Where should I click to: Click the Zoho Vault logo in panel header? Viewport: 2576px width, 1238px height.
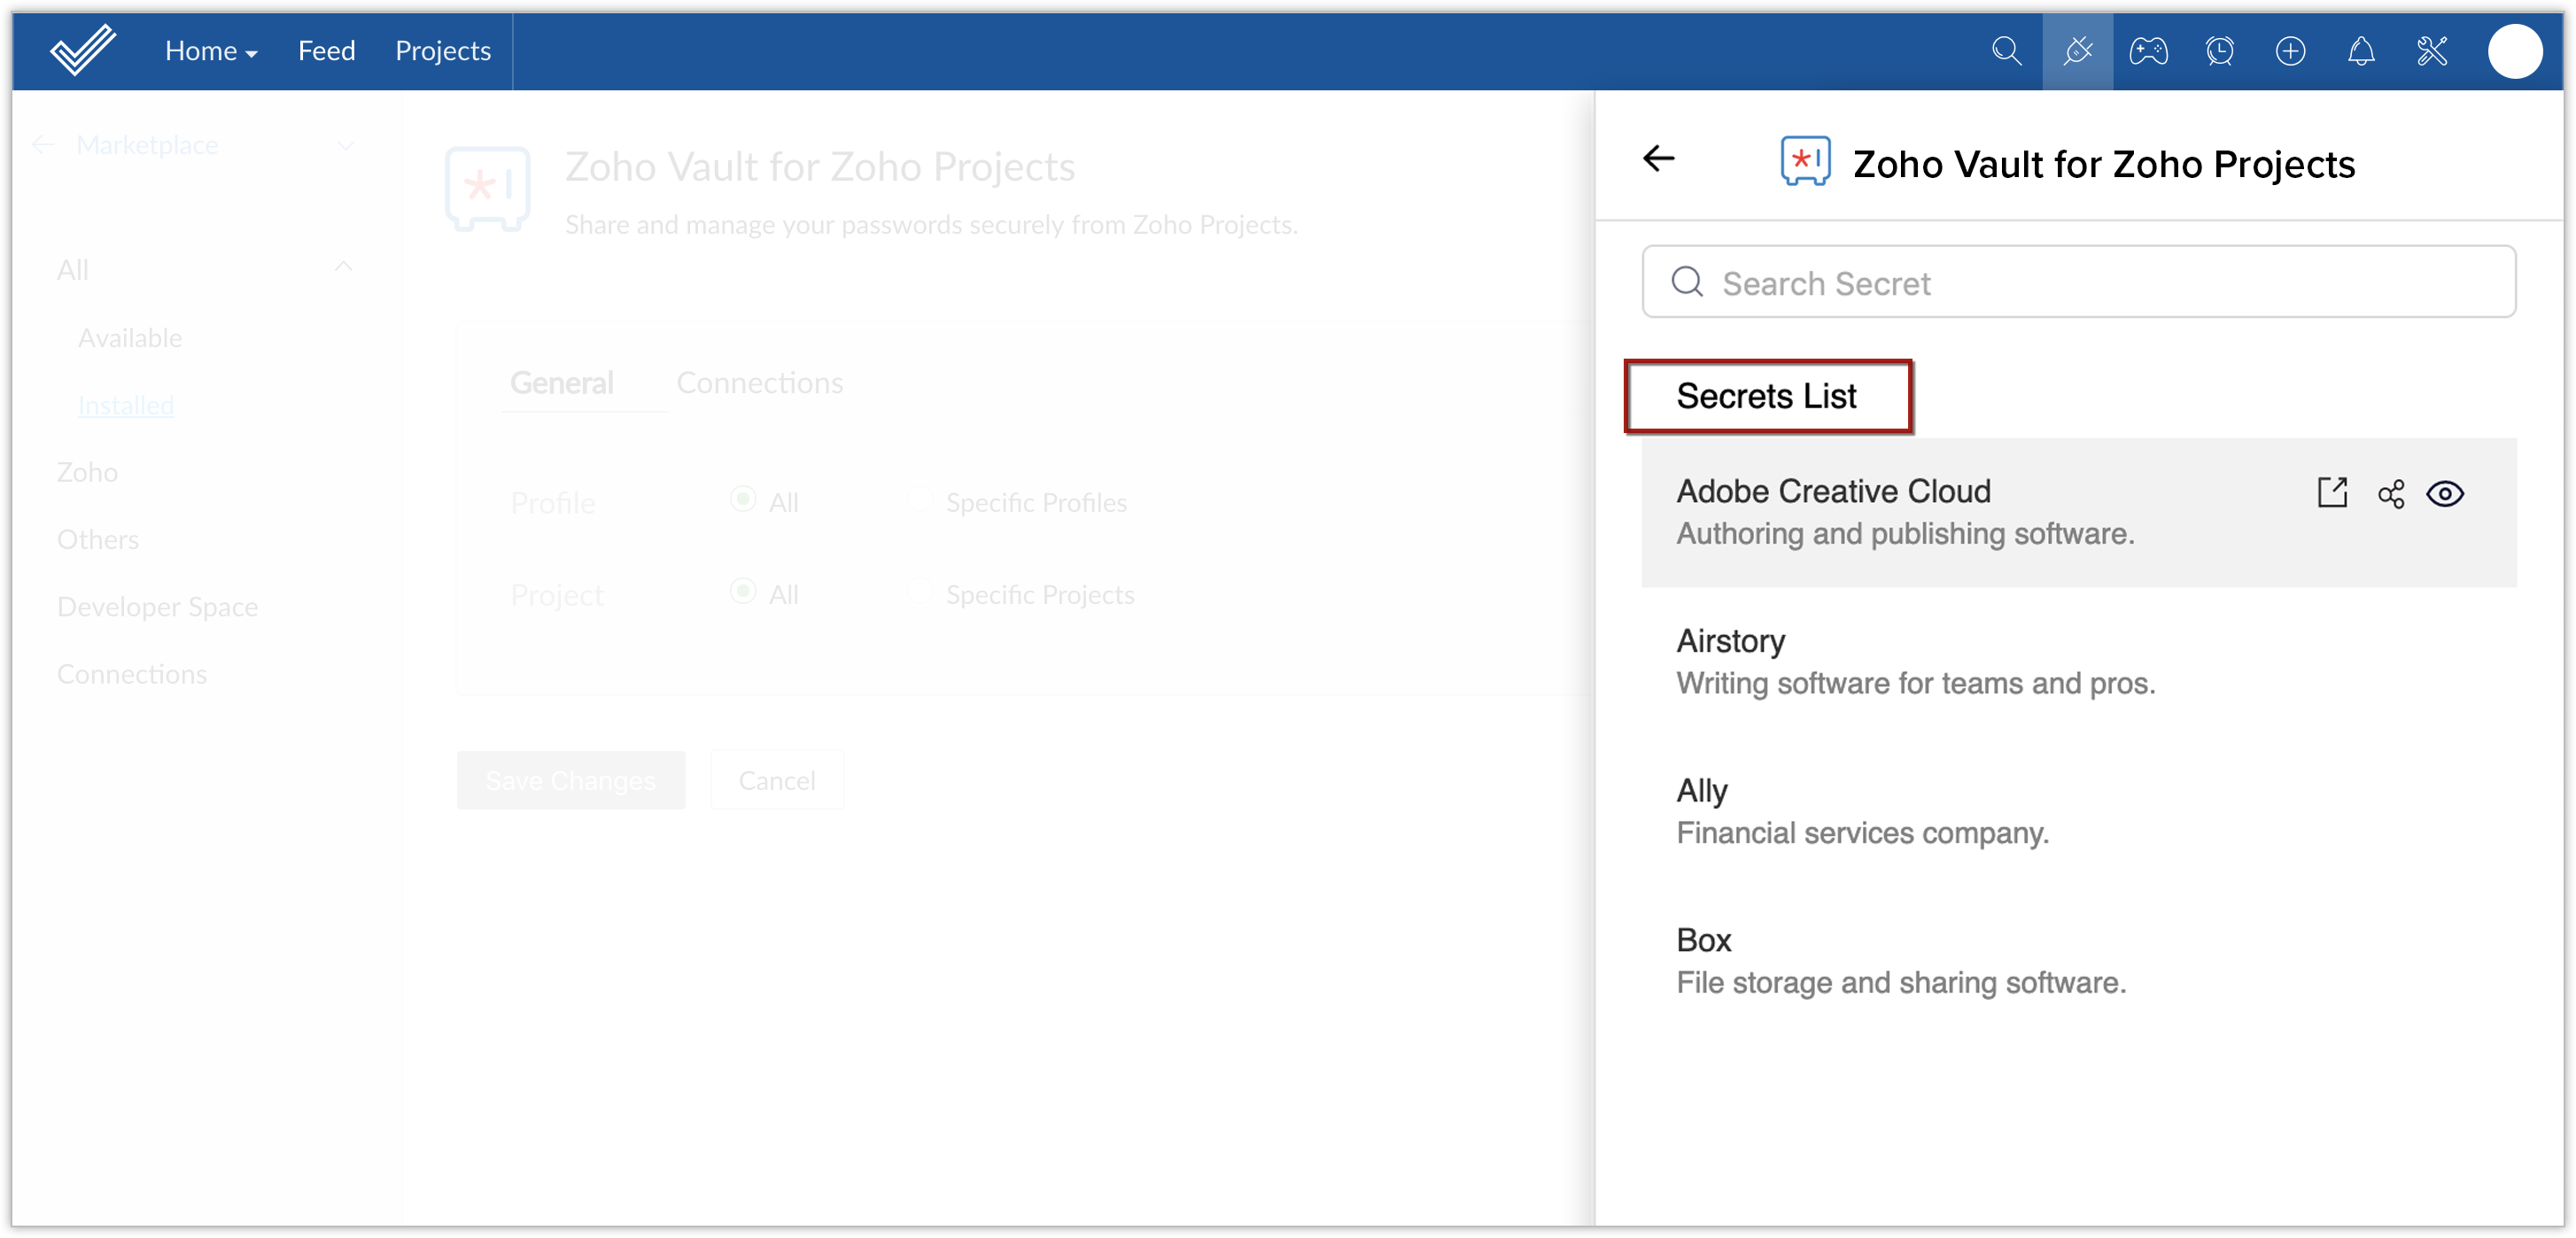point(1805,161)
